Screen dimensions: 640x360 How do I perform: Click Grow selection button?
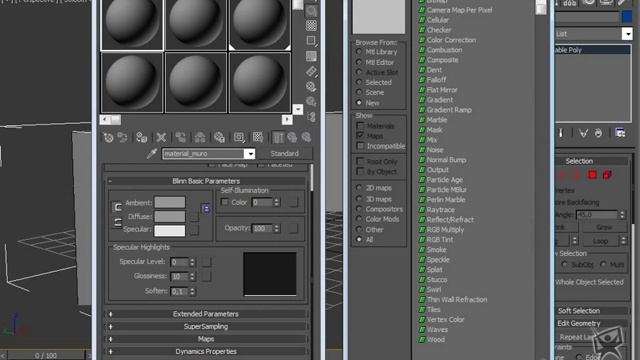pos(604,227)
